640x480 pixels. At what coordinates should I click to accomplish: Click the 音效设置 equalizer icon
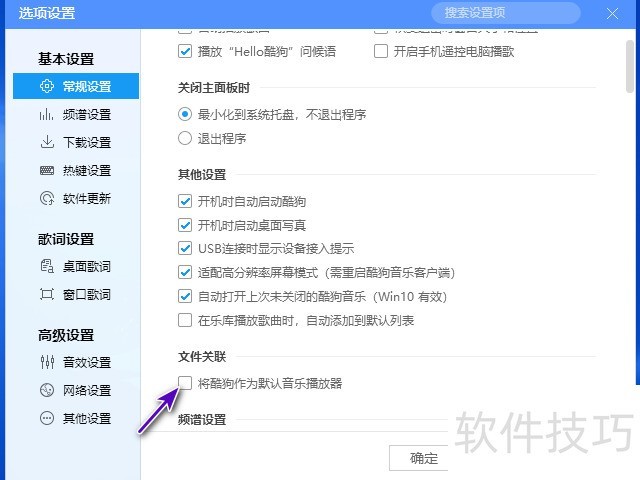click(46, 363)
